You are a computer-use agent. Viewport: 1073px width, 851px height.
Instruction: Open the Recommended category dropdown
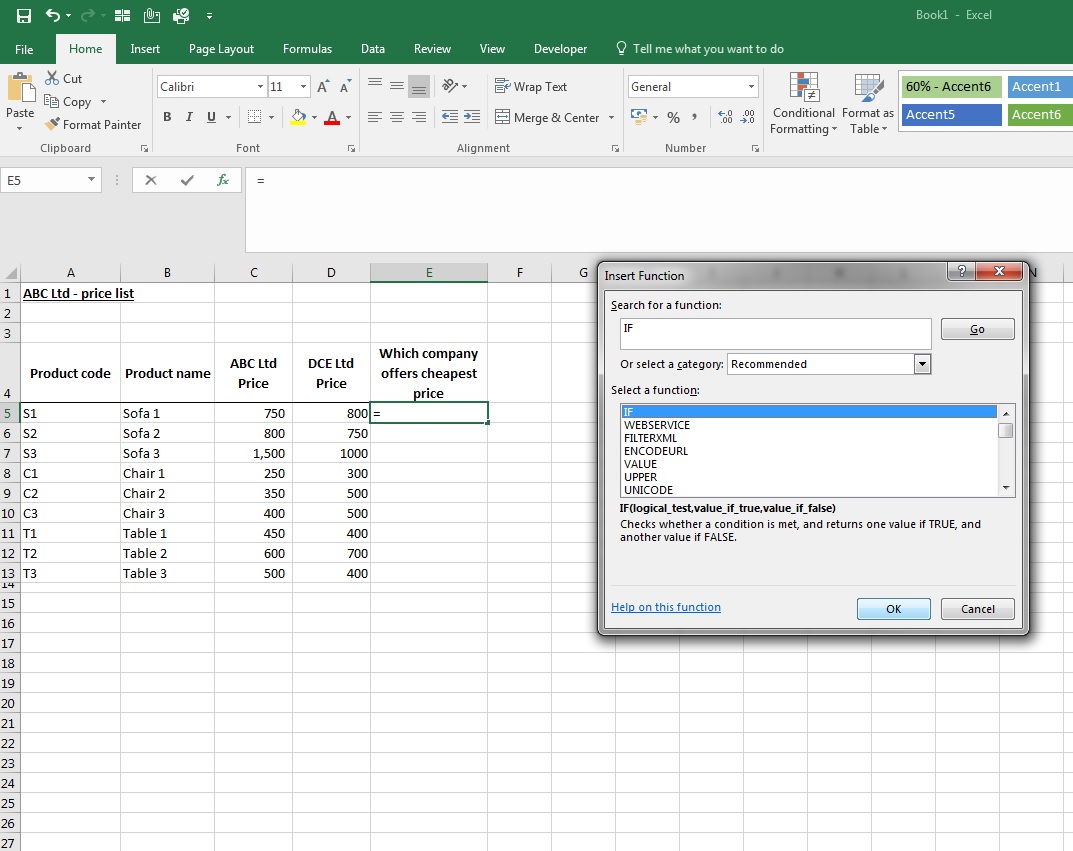coord(922,364)
